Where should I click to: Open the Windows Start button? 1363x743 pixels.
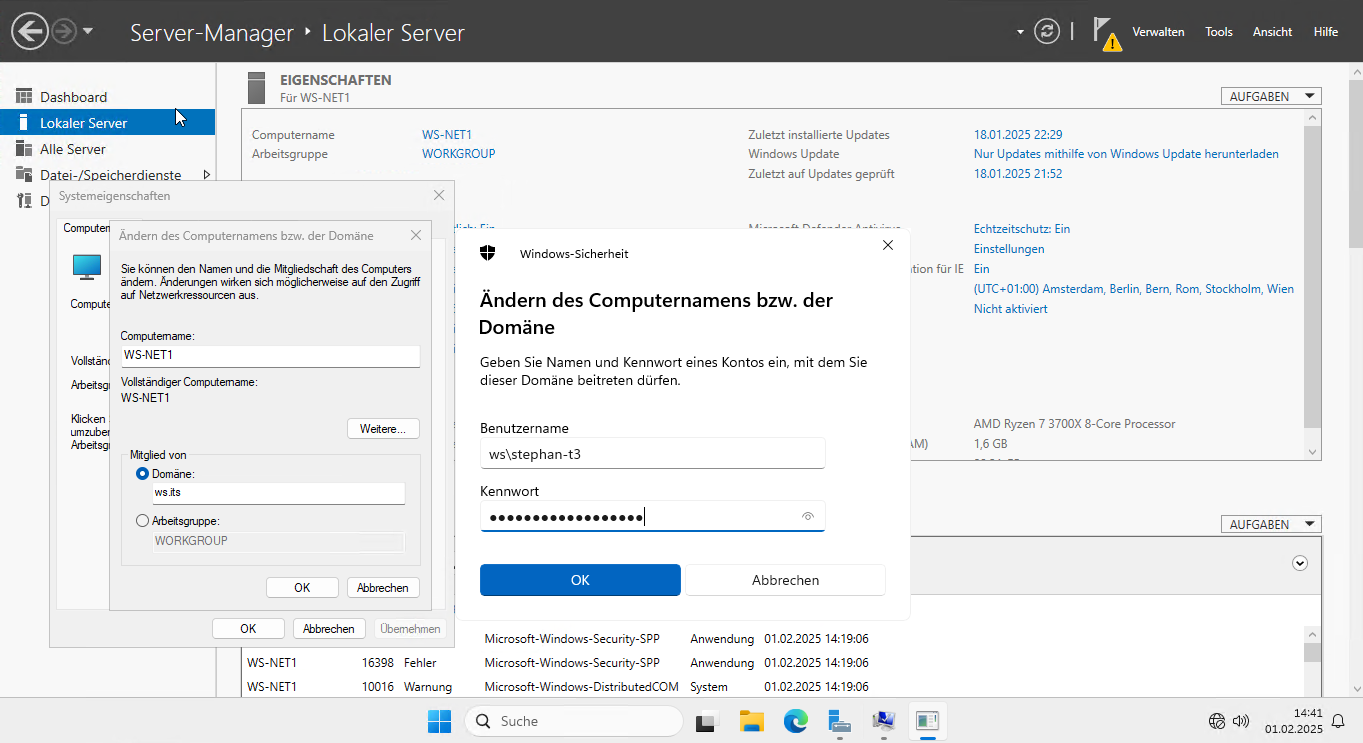439,721
